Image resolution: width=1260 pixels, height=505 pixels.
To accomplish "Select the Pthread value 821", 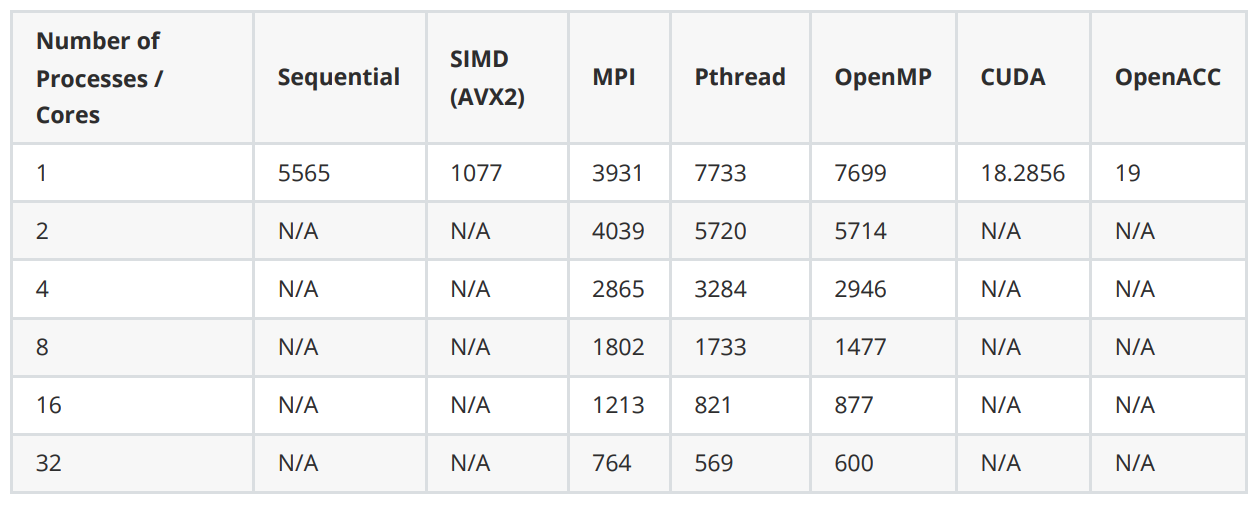I will point(713,406).
